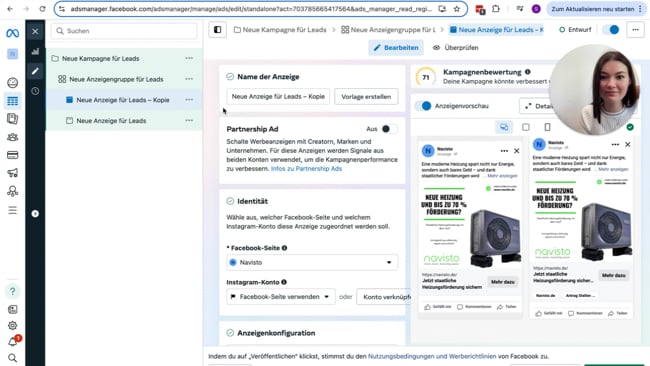
Task: Open the clock history icon
Action: click(x=35, y=91)
